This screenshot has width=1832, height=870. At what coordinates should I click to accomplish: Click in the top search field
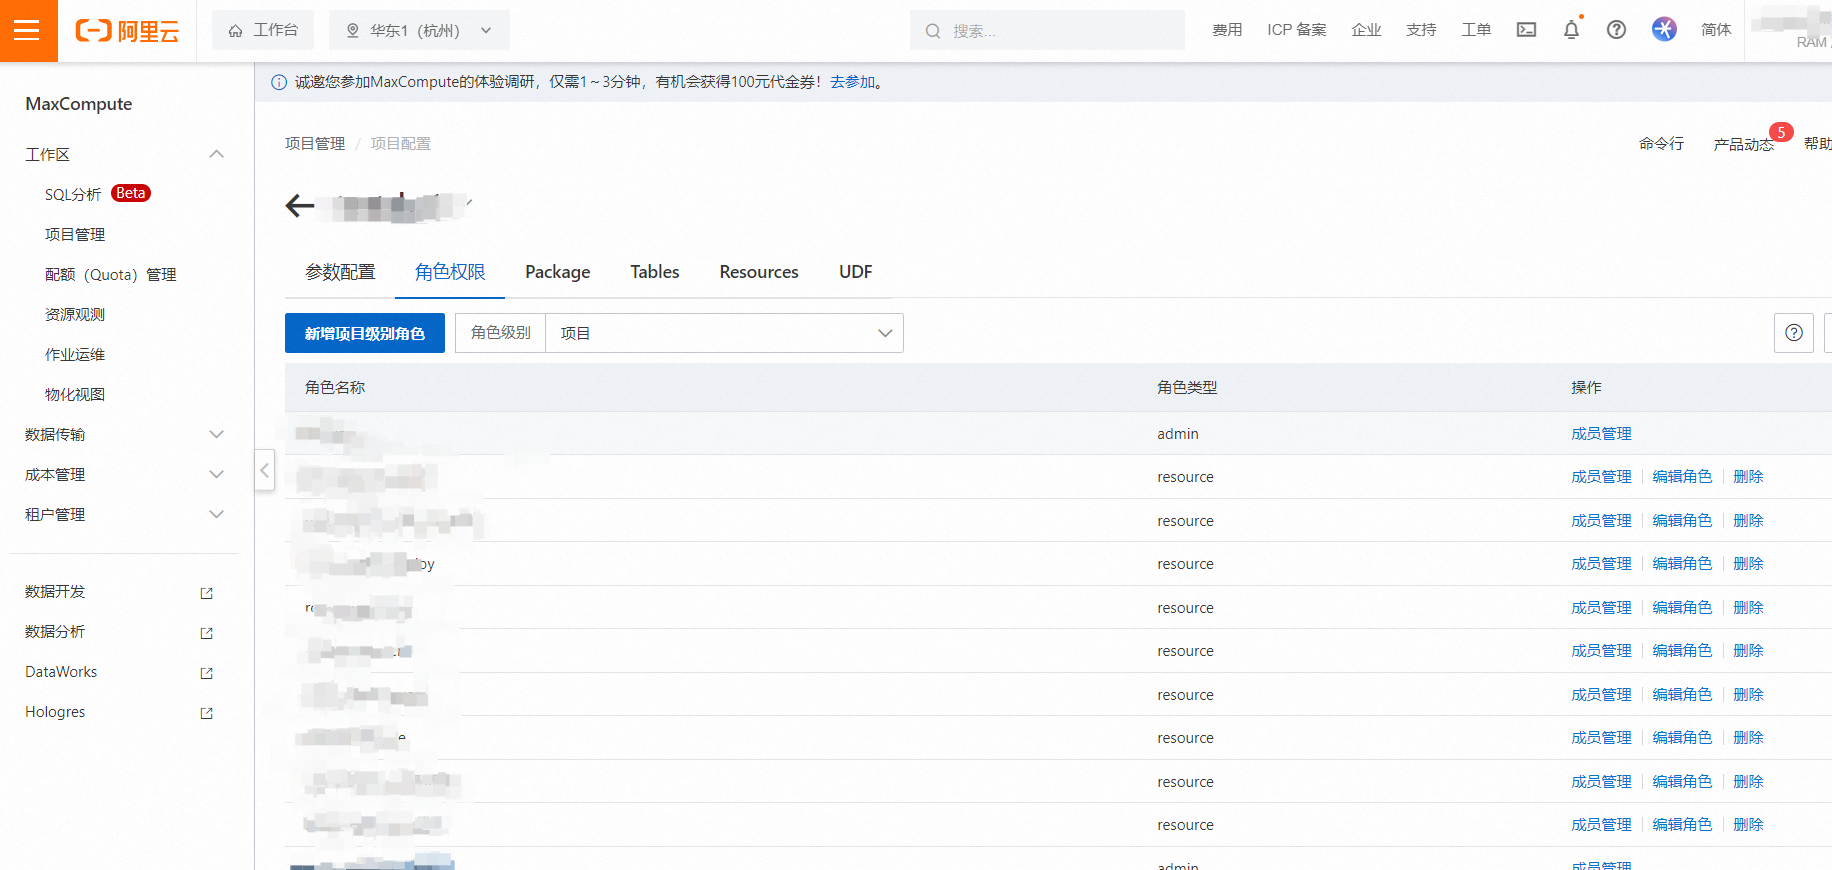pos(1047,30)
